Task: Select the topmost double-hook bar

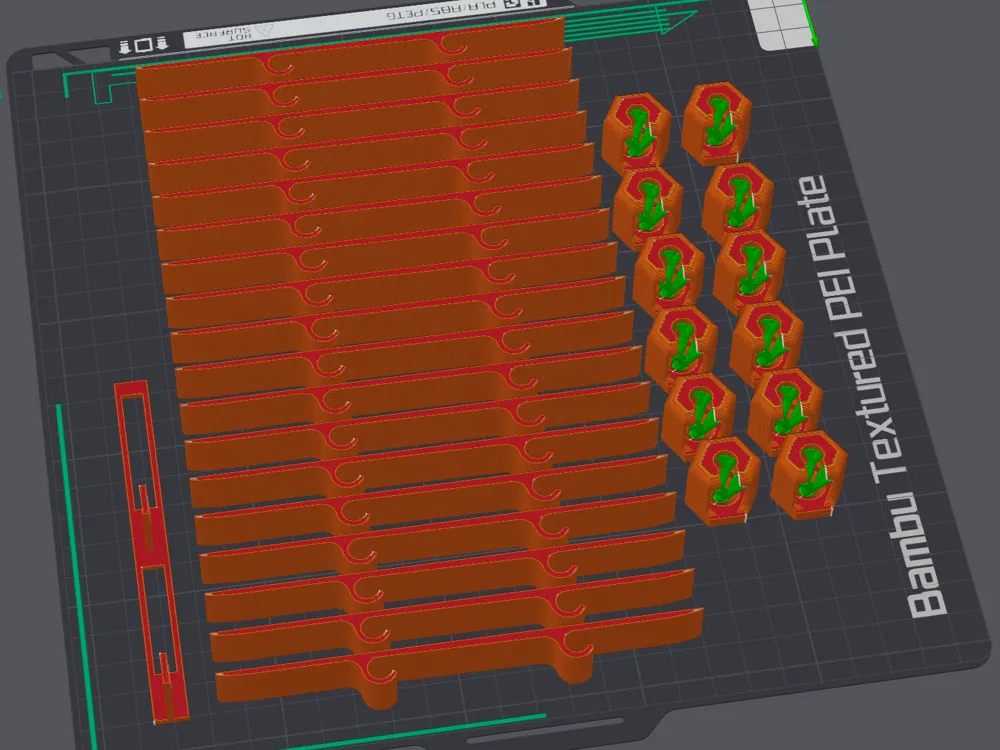Action: tap(350, 57)
